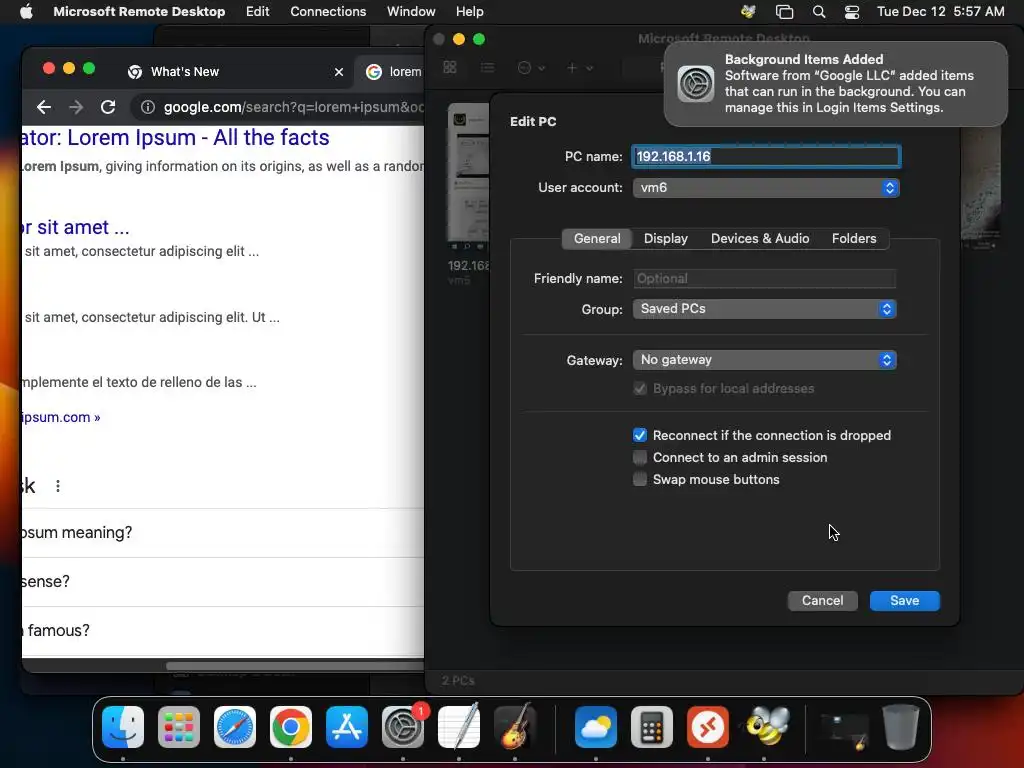Select the lorem Chrome tab
This screenshot has width=1024, height=768.
coord(391,72)
